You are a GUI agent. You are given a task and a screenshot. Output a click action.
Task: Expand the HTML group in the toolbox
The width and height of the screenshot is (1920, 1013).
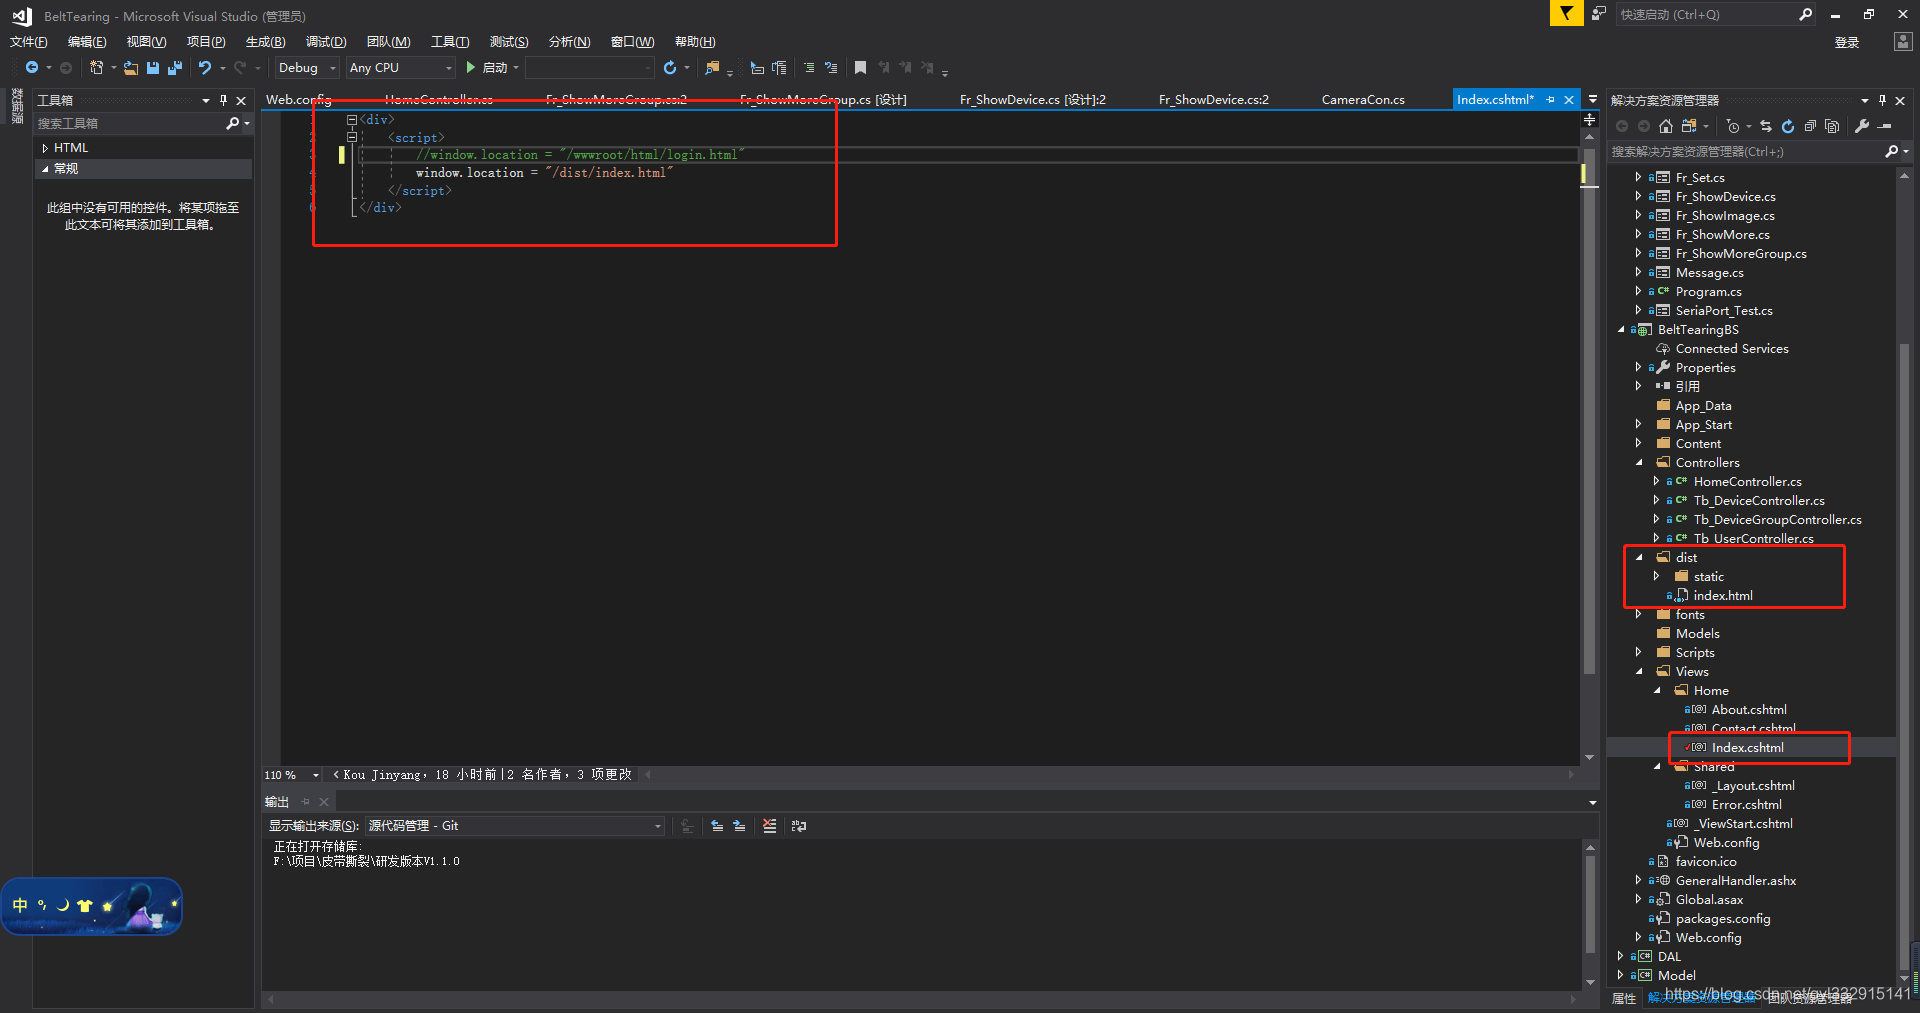pos(45,148)
